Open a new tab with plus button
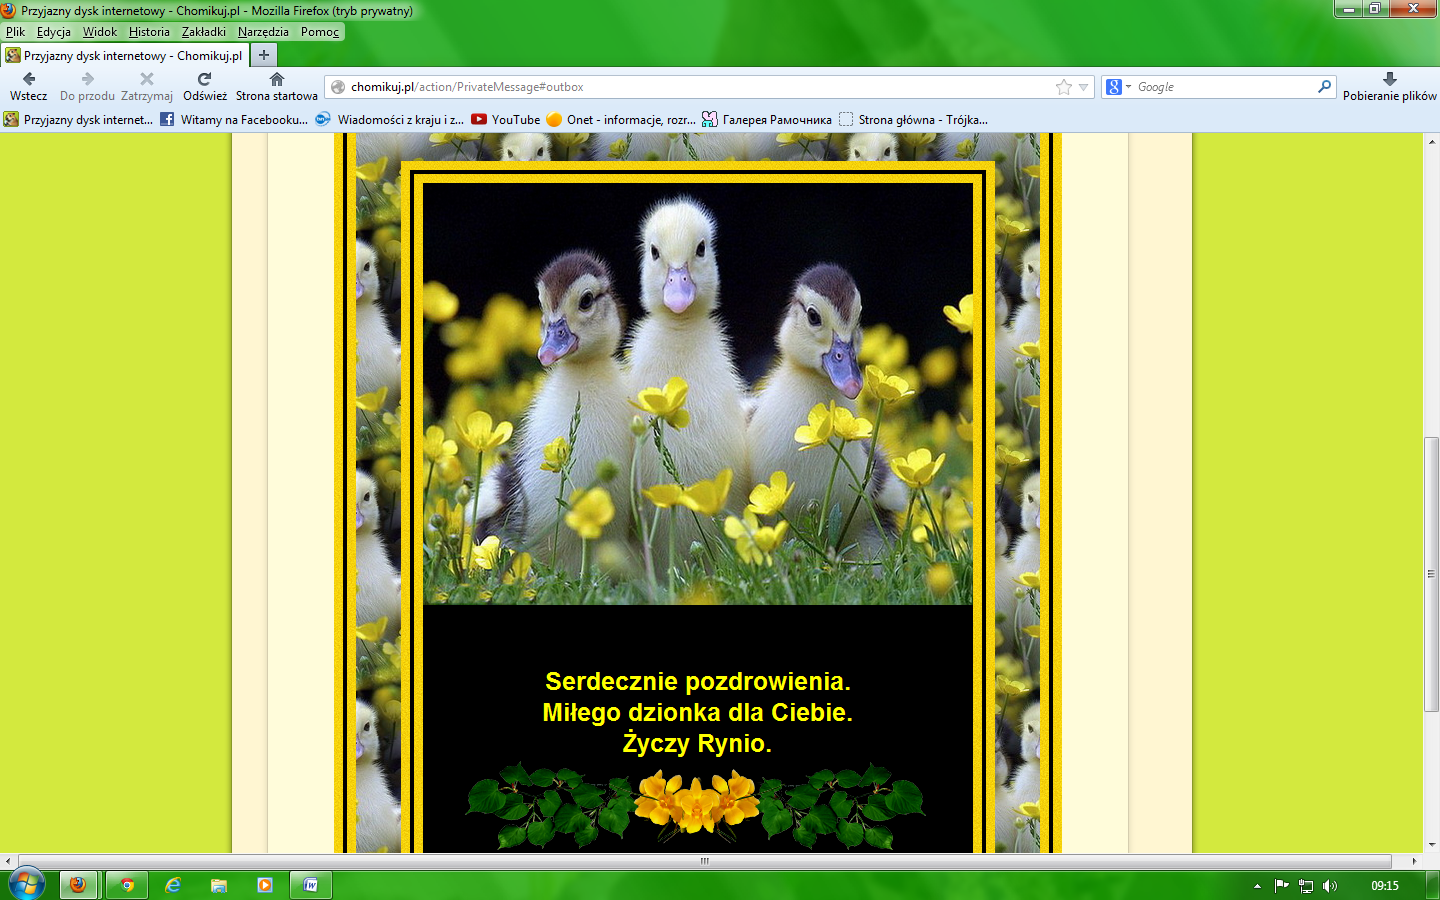 point(264,55)
